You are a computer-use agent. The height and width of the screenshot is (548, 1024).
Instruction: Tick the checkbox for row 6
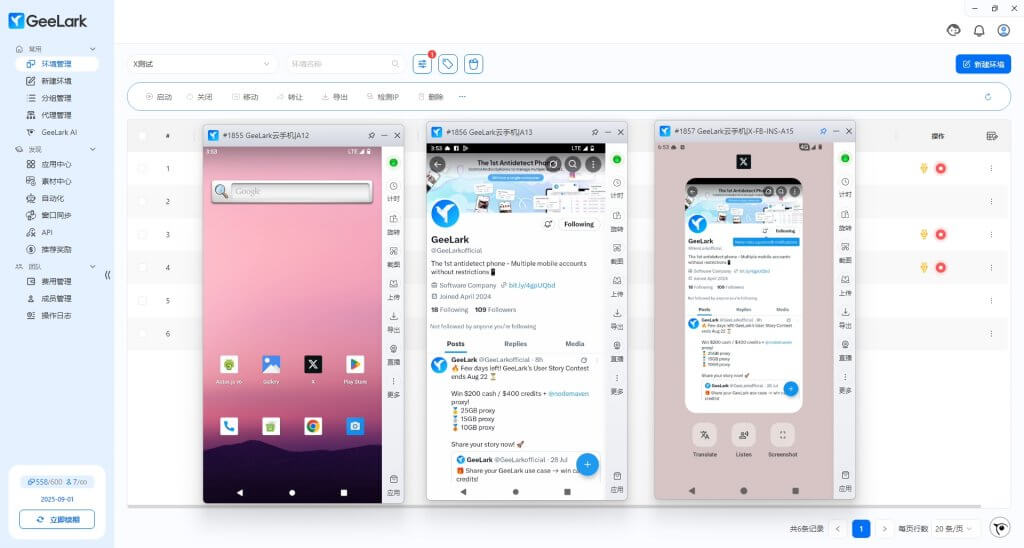(x=142, y=333)
